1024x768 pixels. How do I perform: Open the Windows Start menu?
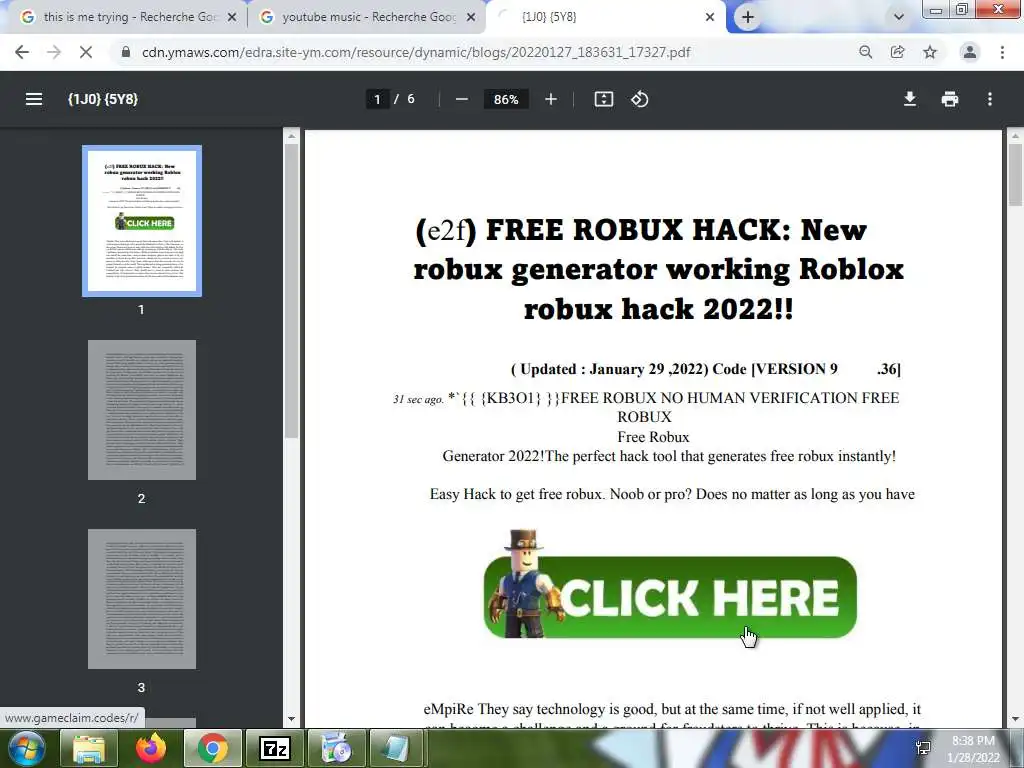tap(26, 748)
